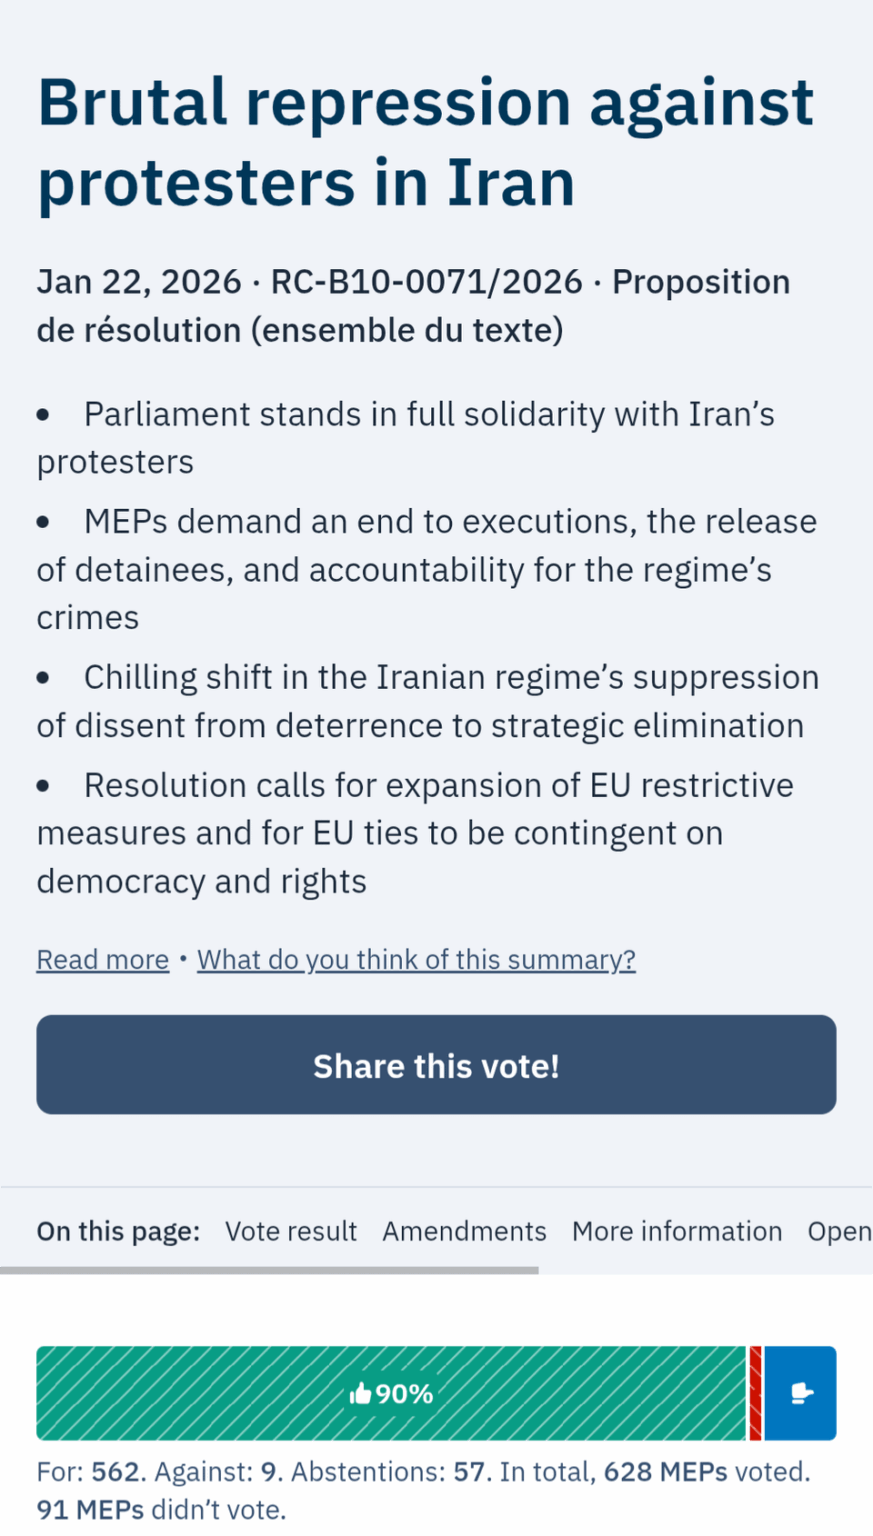Click the truncated Open navigation entry
Viewport: 873px width, 1536px height.
[838, 1231]
